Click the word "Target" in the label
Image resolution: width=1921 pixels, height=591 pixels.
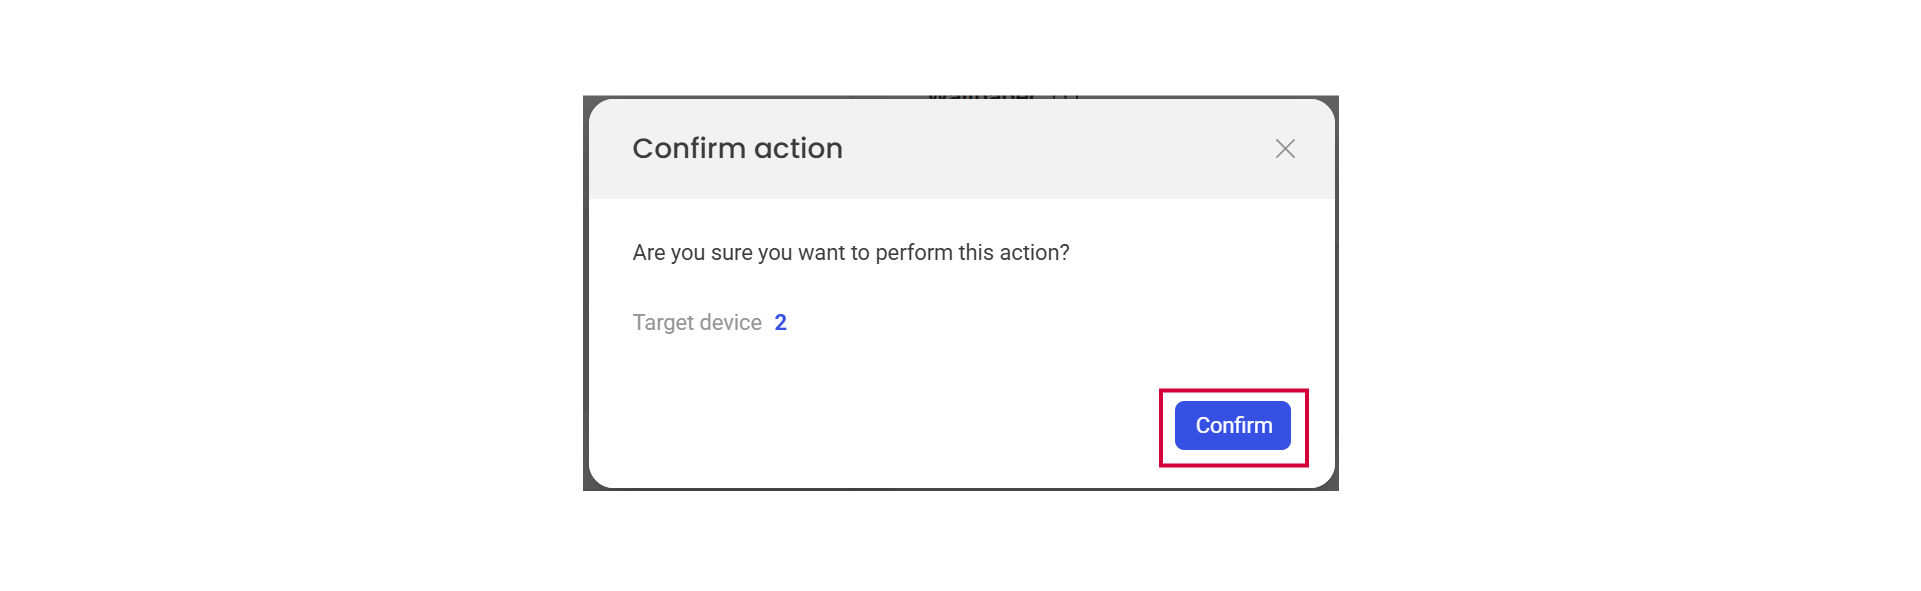click(x=663, y=323)
